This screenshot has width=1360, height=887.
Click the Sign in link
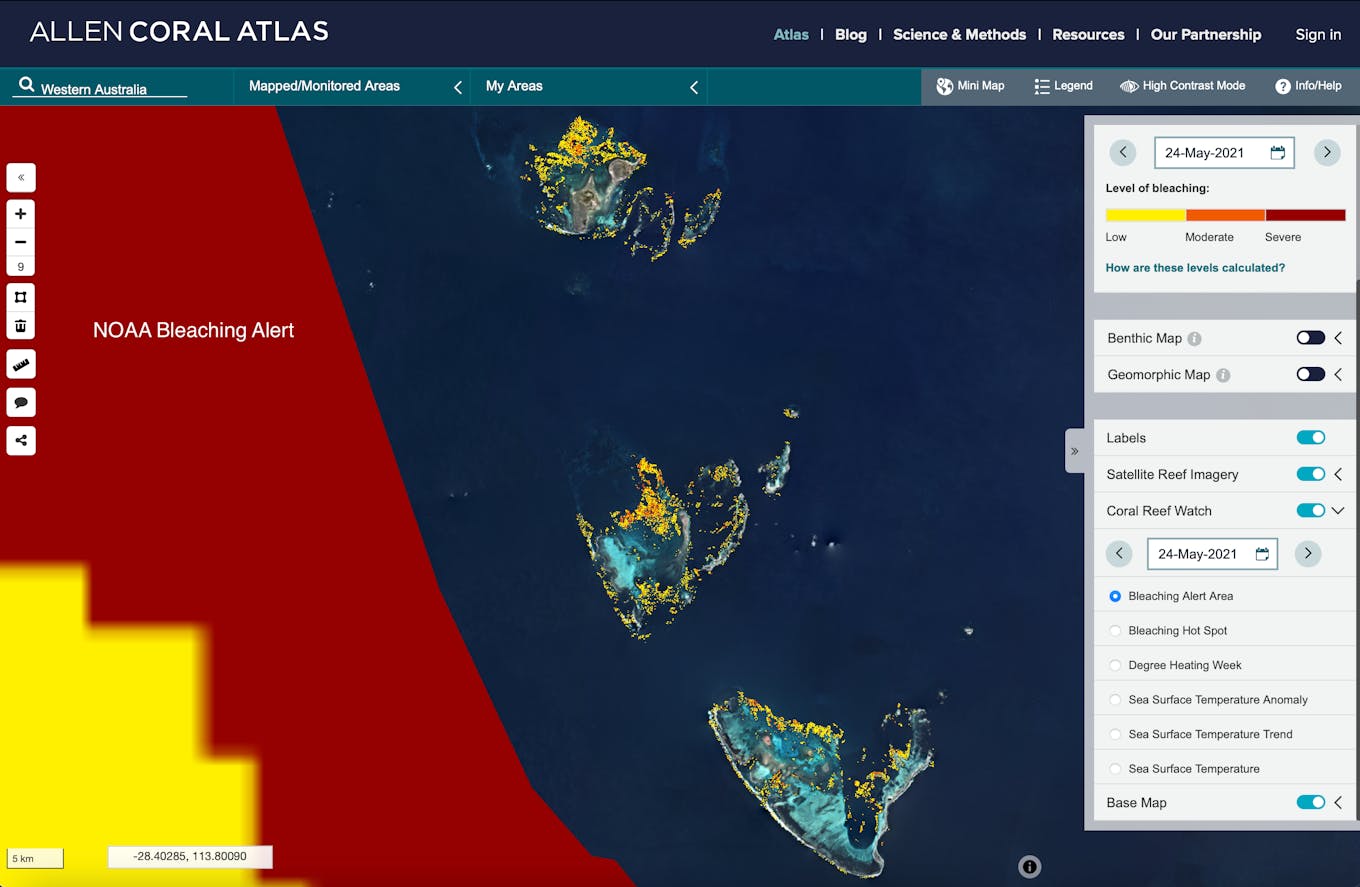pyautogui.click(x=1318, y=34)
